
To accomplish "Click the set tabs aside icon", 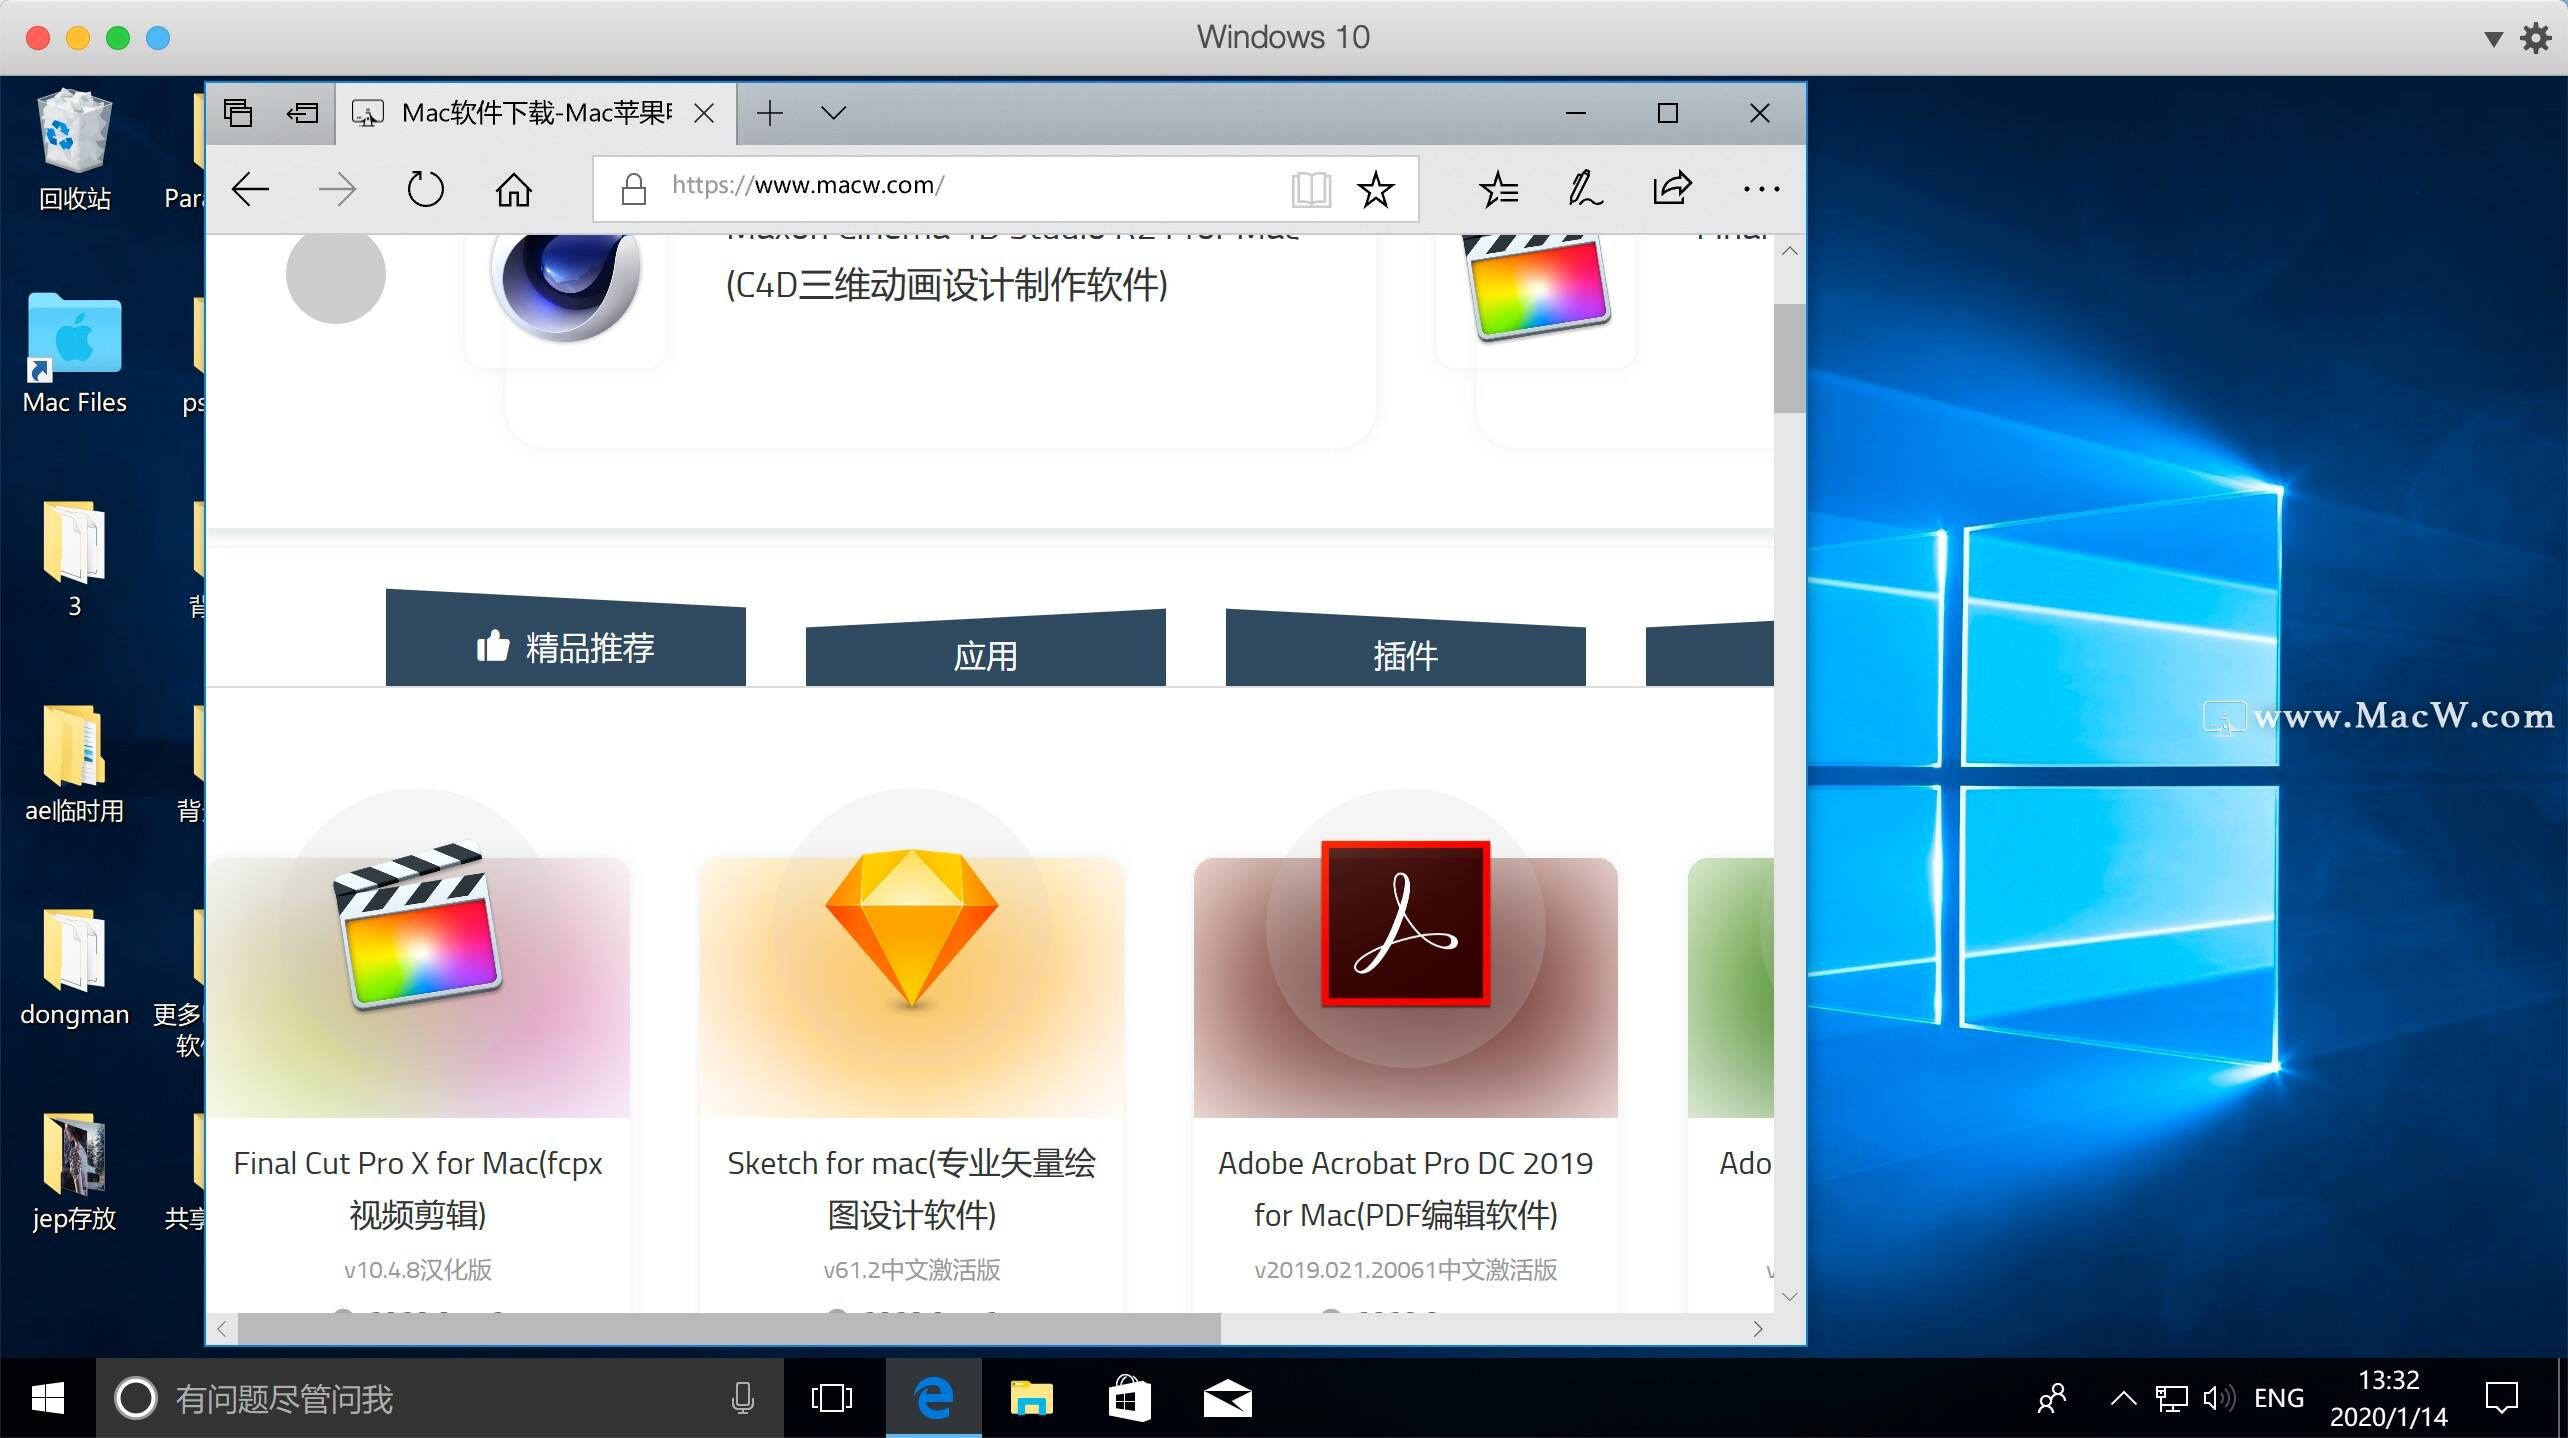I will coord(302,113).
